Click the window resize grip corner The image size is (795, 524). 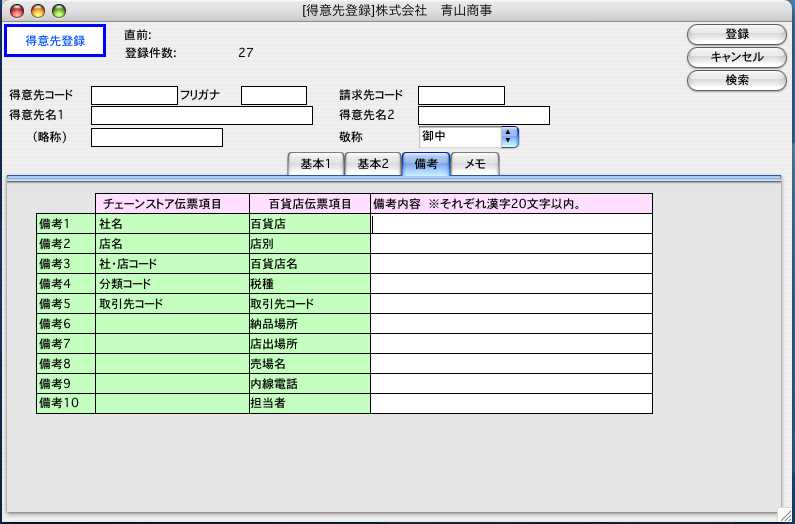785,515
